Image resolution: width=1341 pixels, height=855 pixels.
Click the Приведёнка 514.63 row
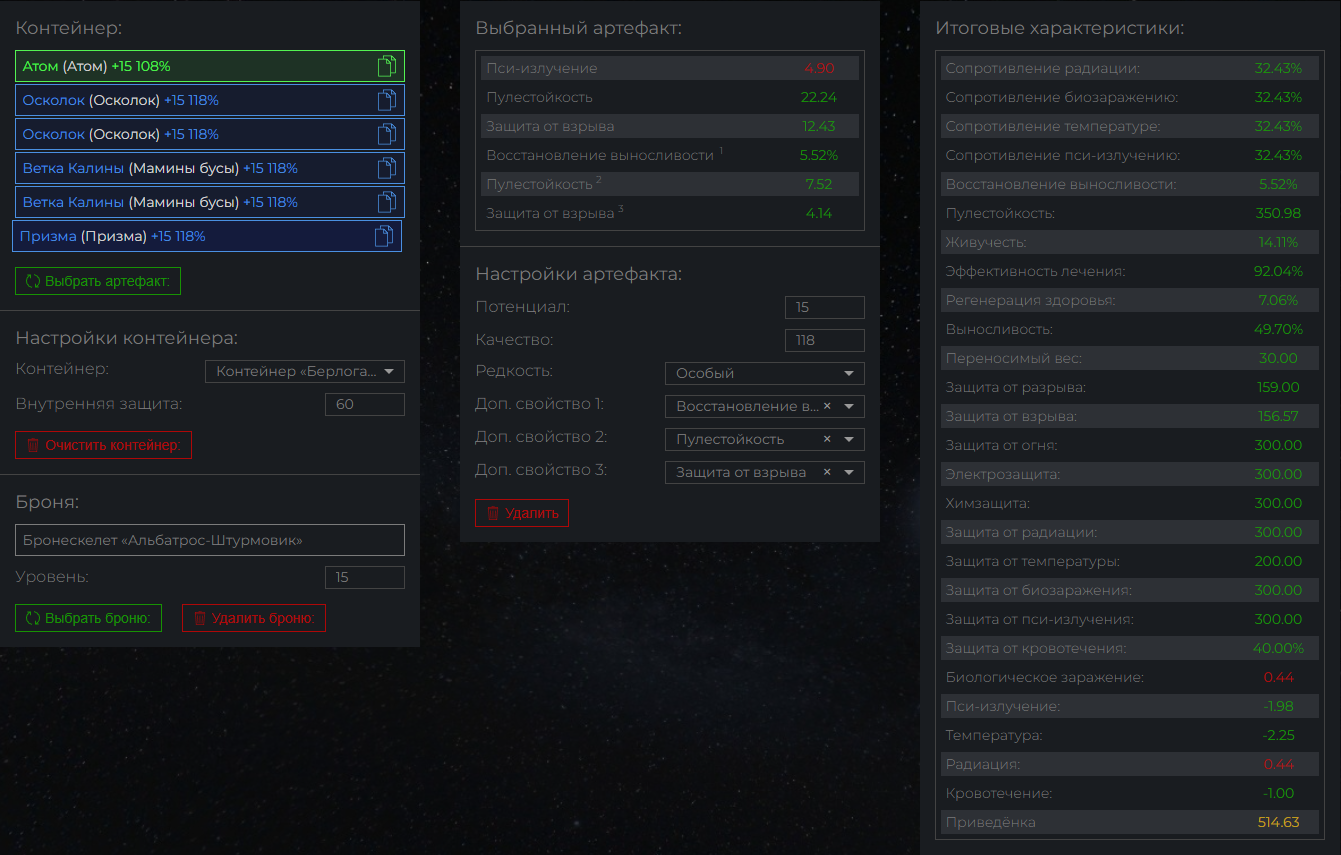click(x=1130, y=823)
